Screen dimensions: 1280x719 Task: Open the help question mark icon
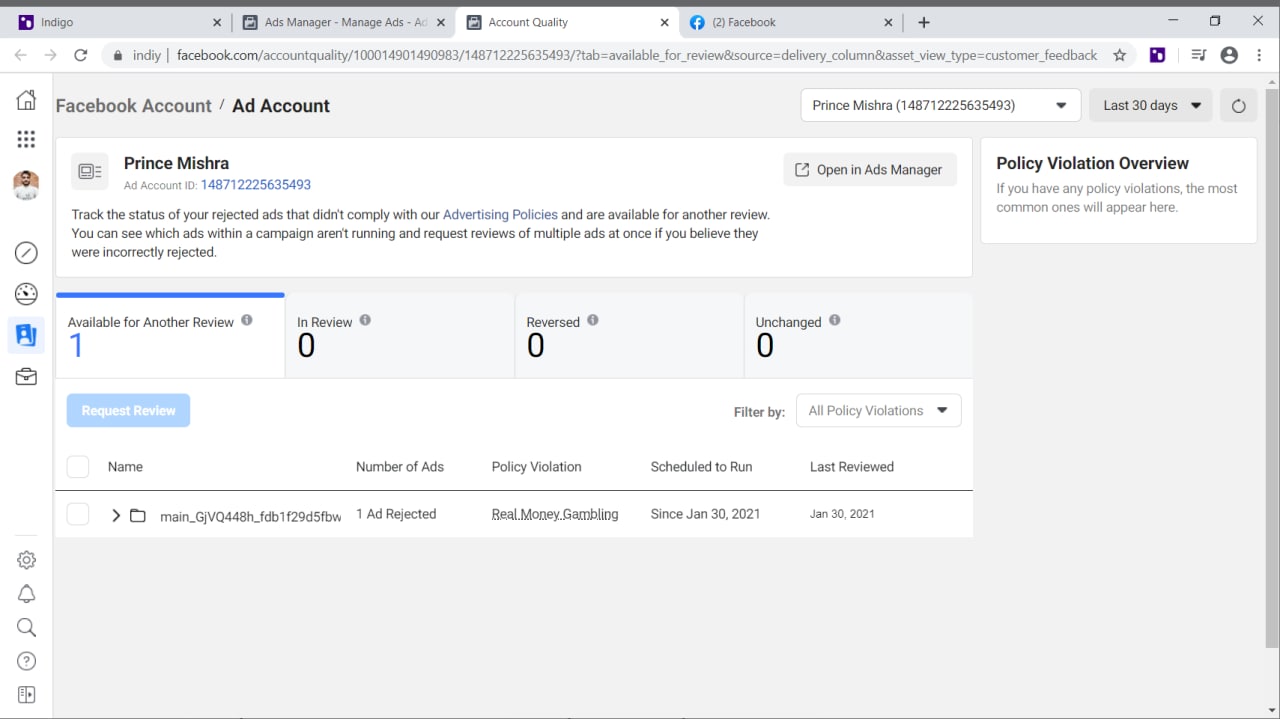pos(27,661)
